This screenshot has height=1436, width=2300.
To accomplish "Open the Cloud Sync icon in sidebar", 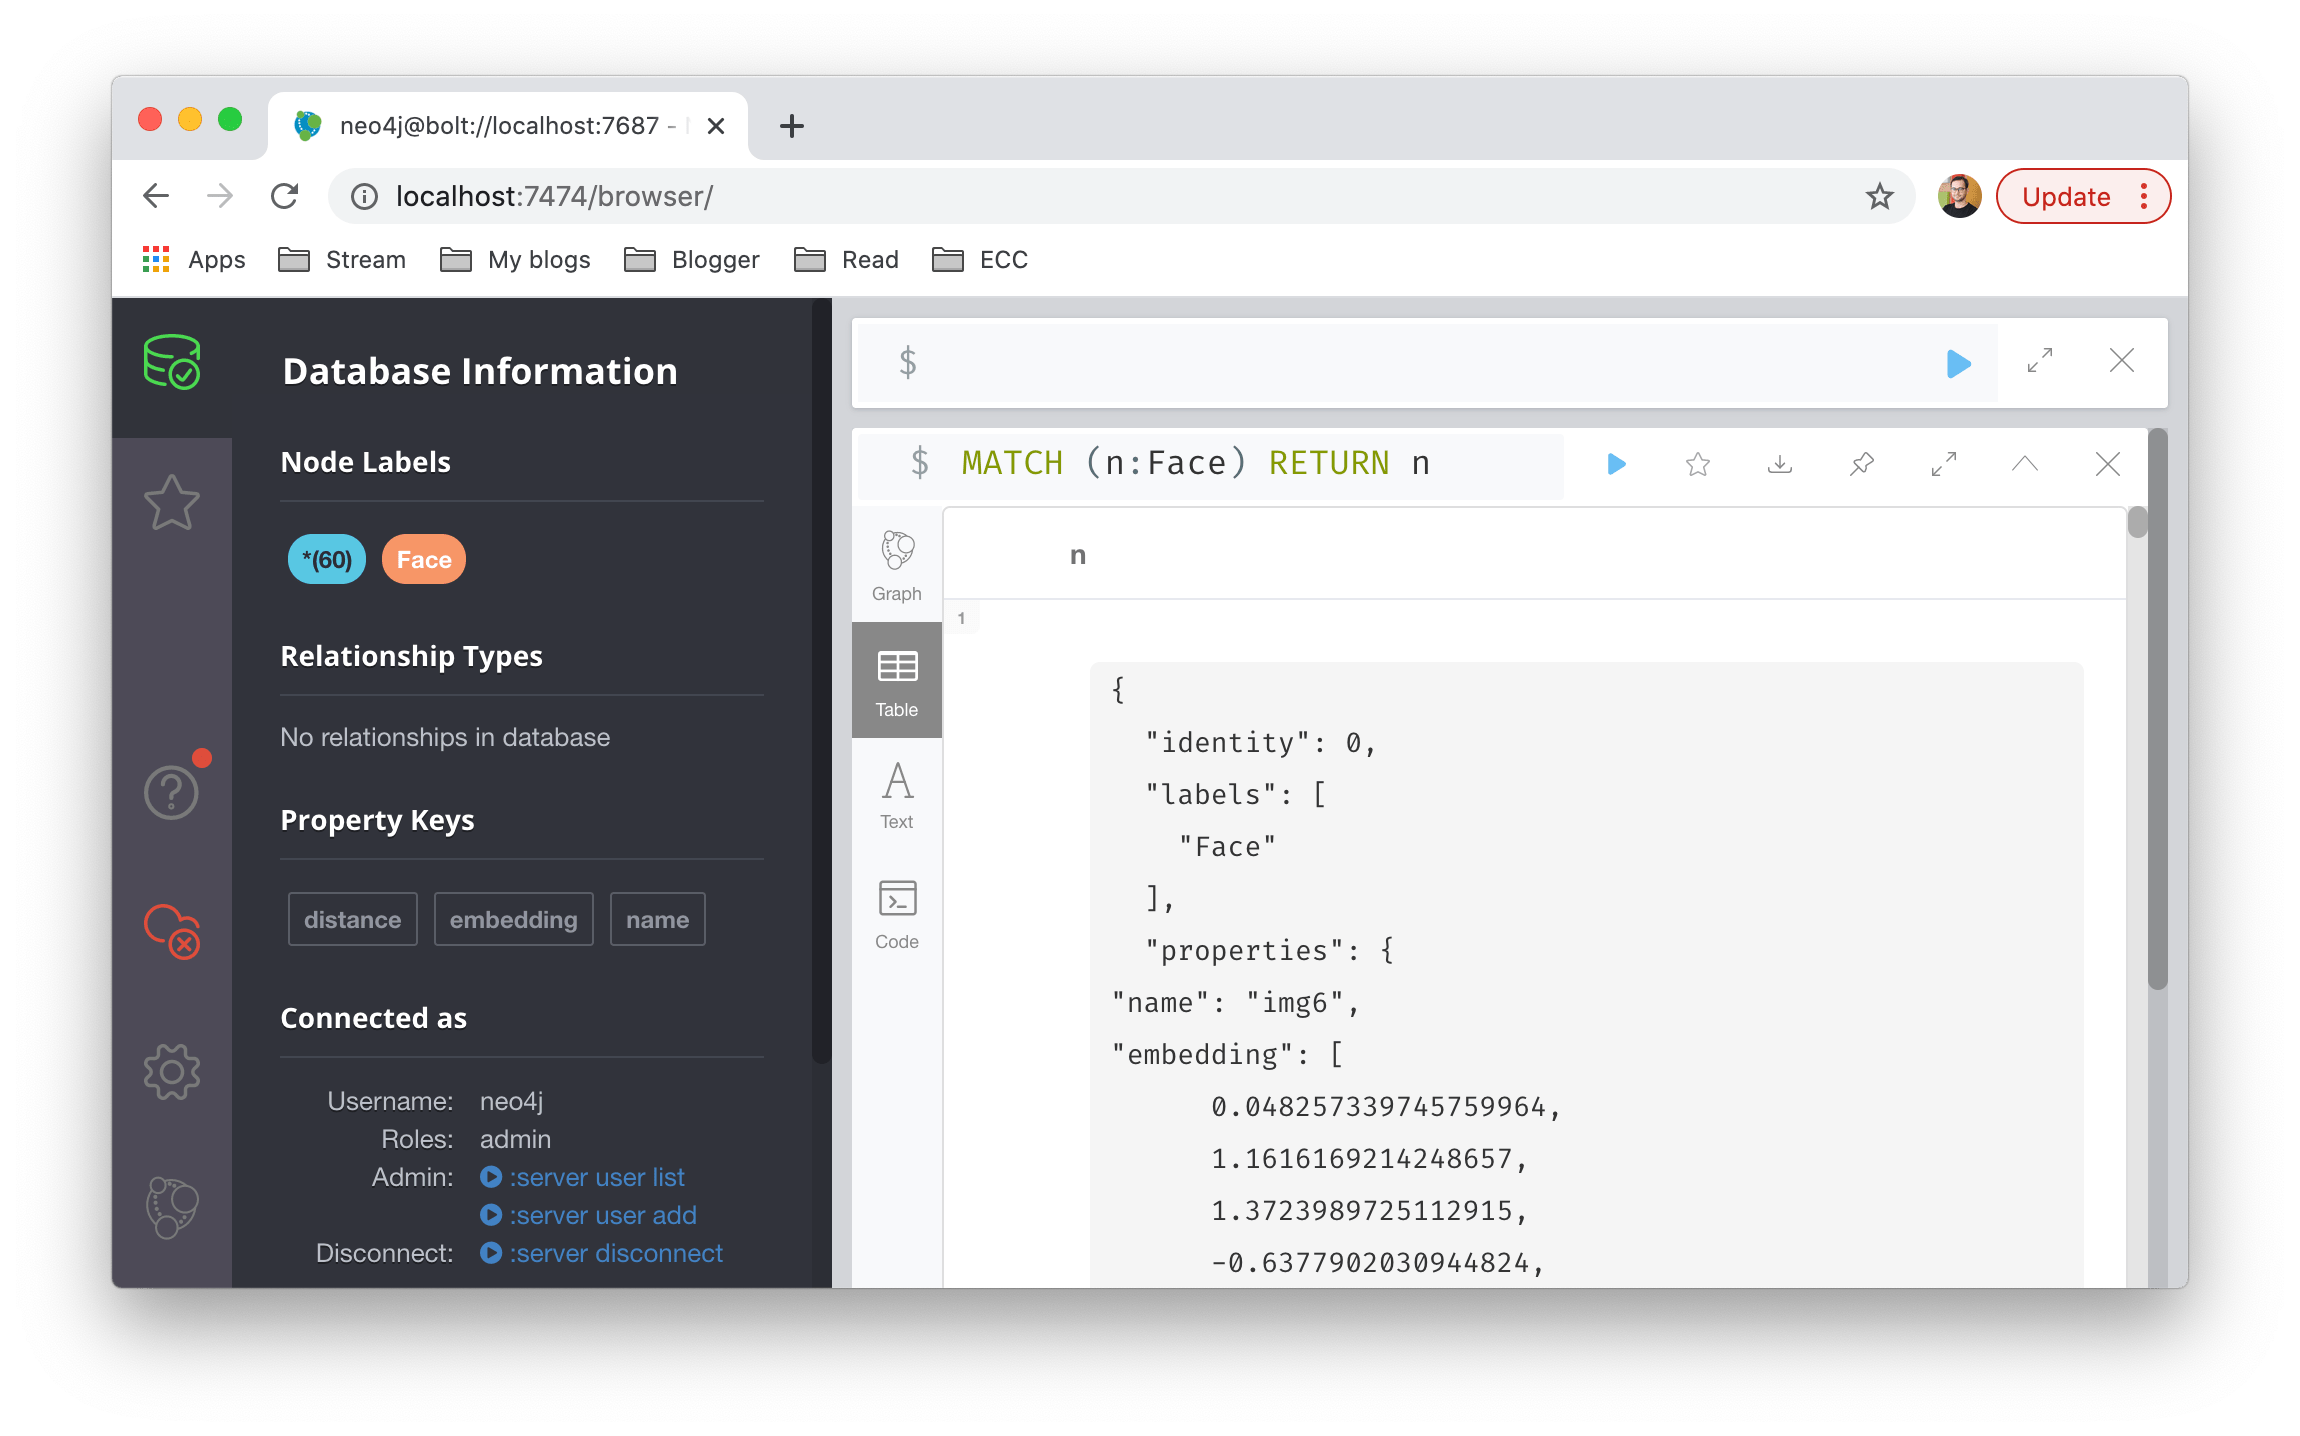I will pyautogui.click(x=172, y=931).
